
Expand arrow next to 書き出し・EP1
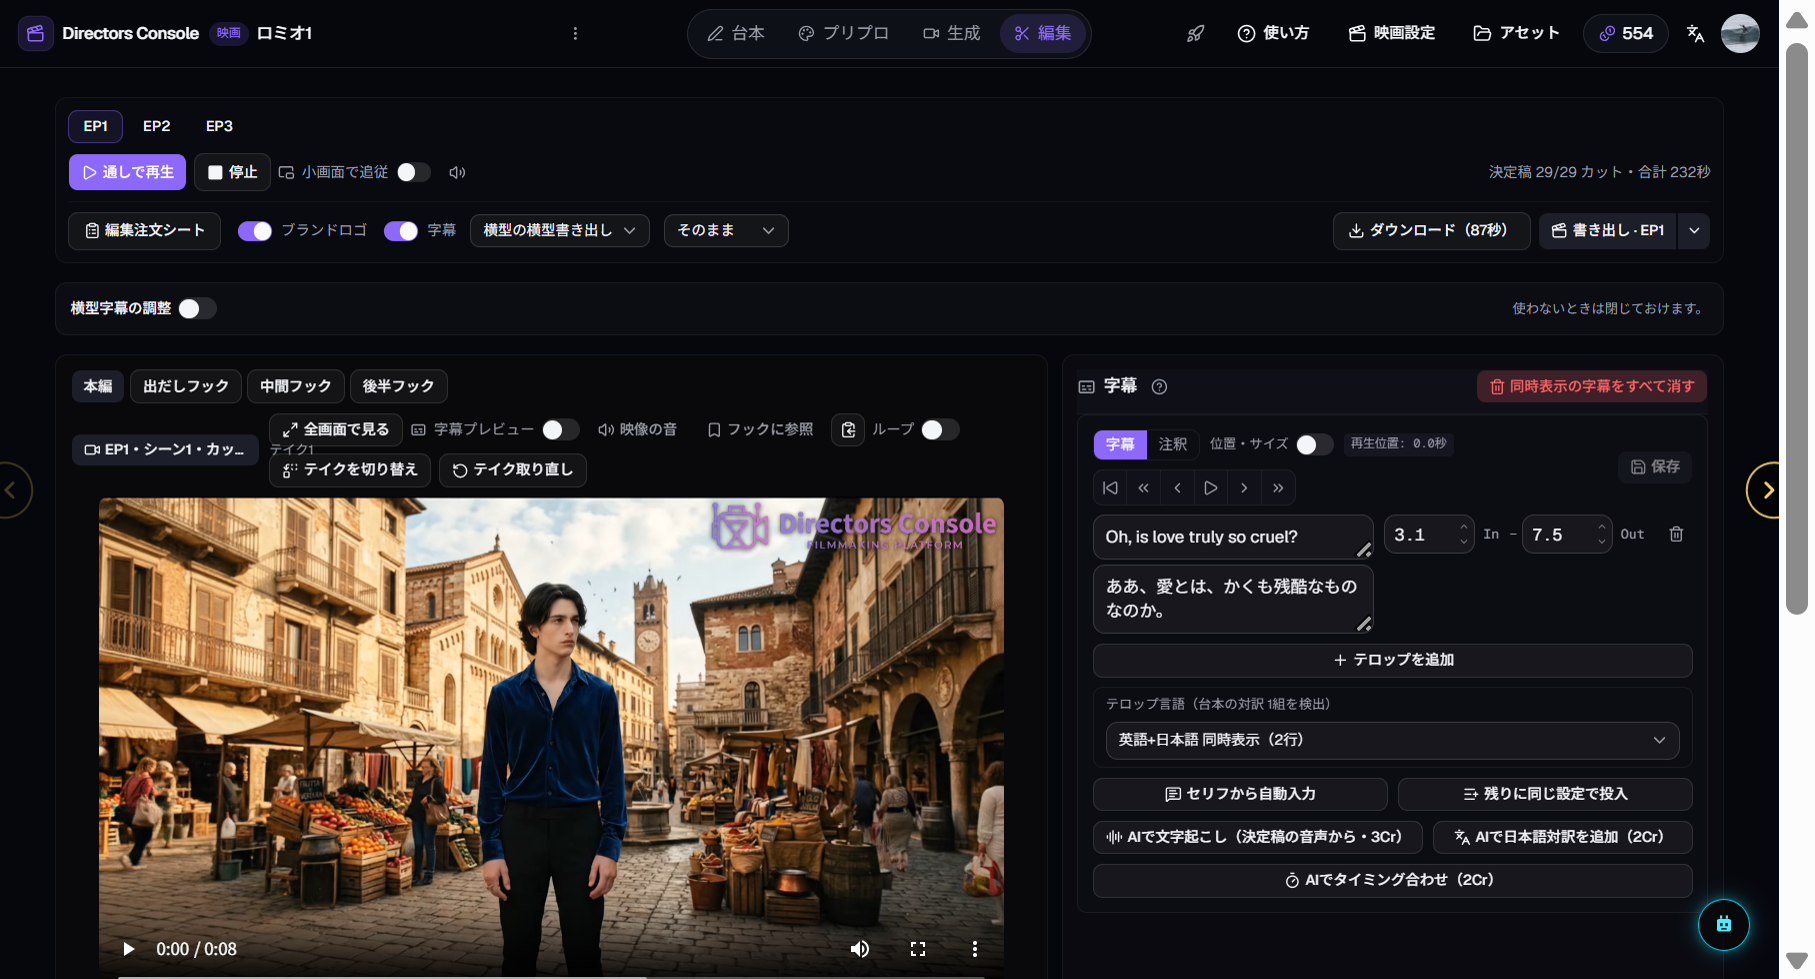[x=1694, y=231]
